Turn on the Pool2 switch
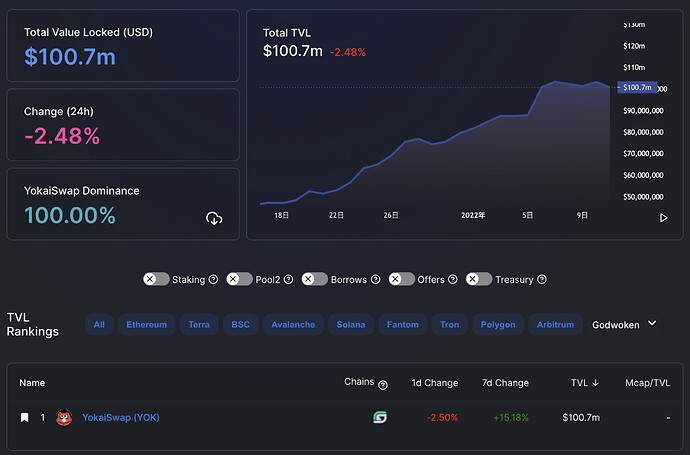Screen dimensions: 690x455 239,279
